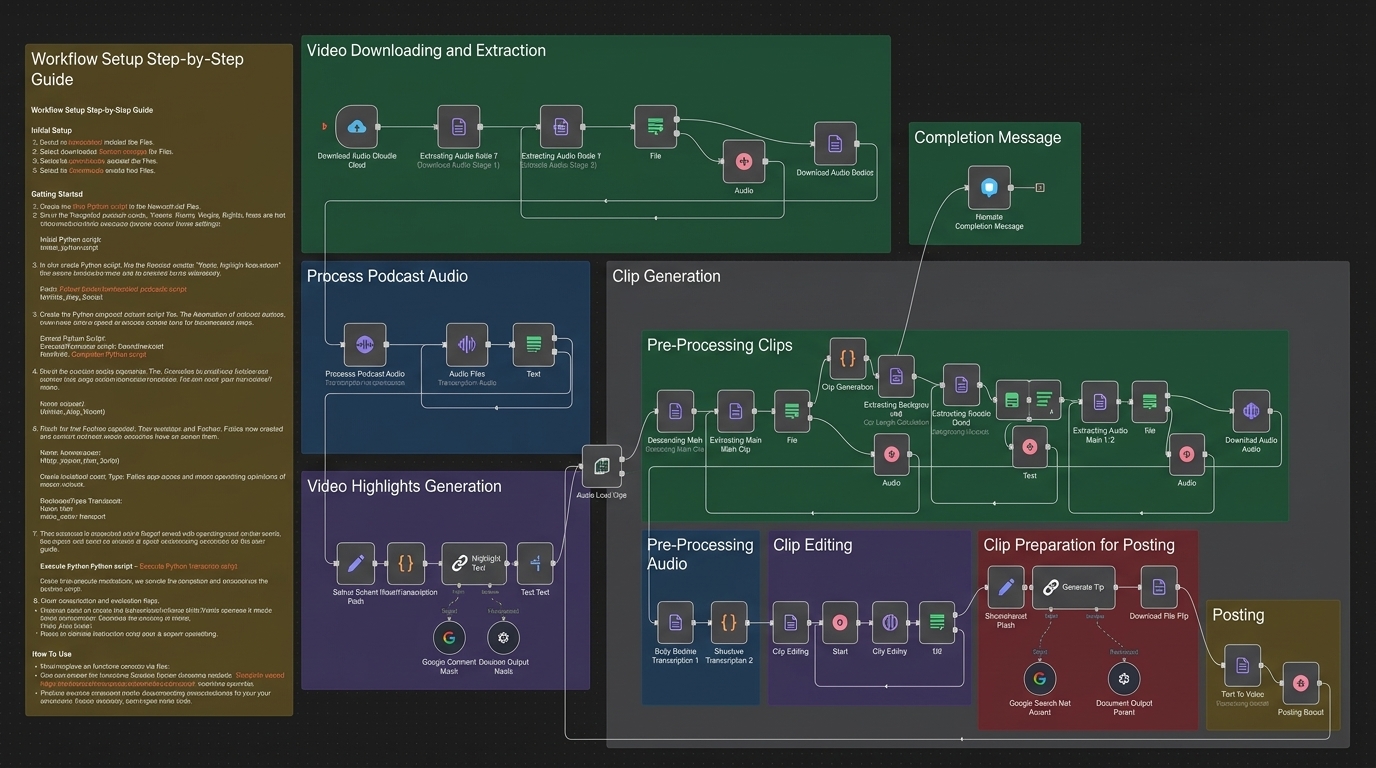Click the Download Audio waveform node in Pre-Processing Clips
Screen dimensions: 1376x768
click(1251, 411)
